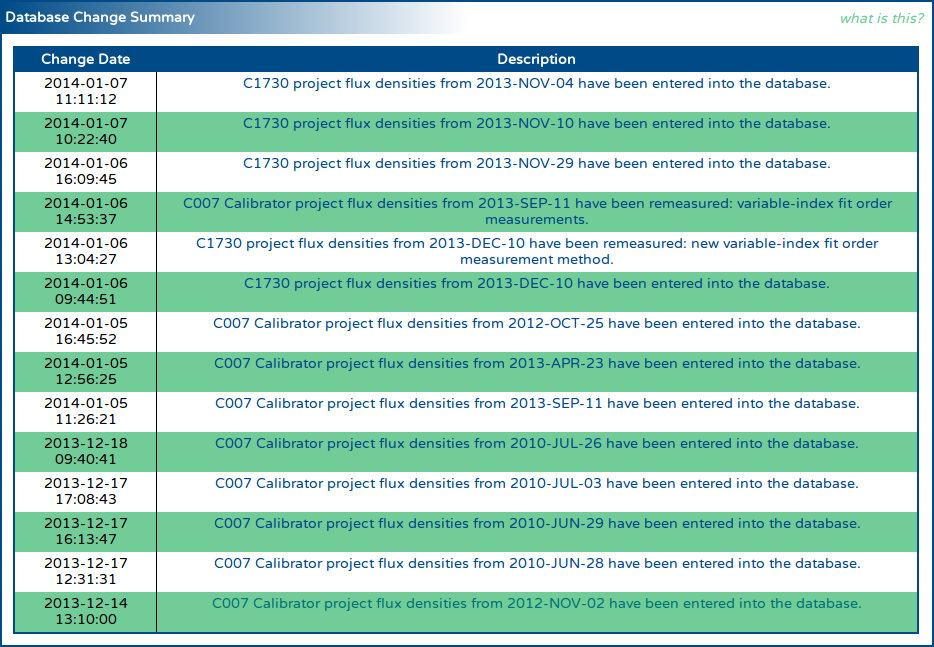Open the C007 Calibrator 2012-NOV-02 entry

coord(536,604)
